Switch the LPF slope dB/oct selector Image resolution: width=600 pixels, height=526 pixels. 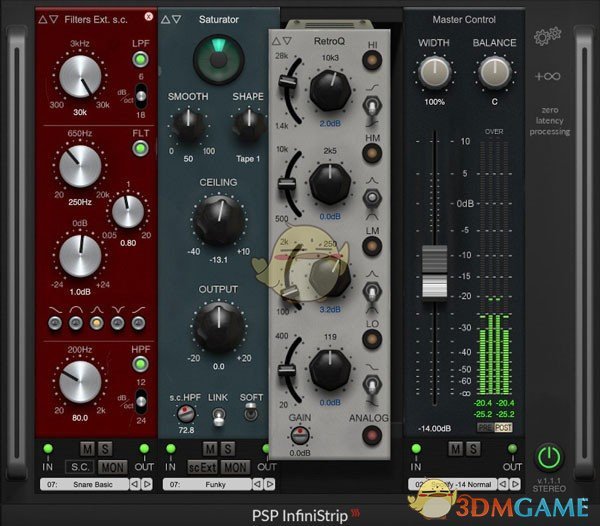point(141,96)
